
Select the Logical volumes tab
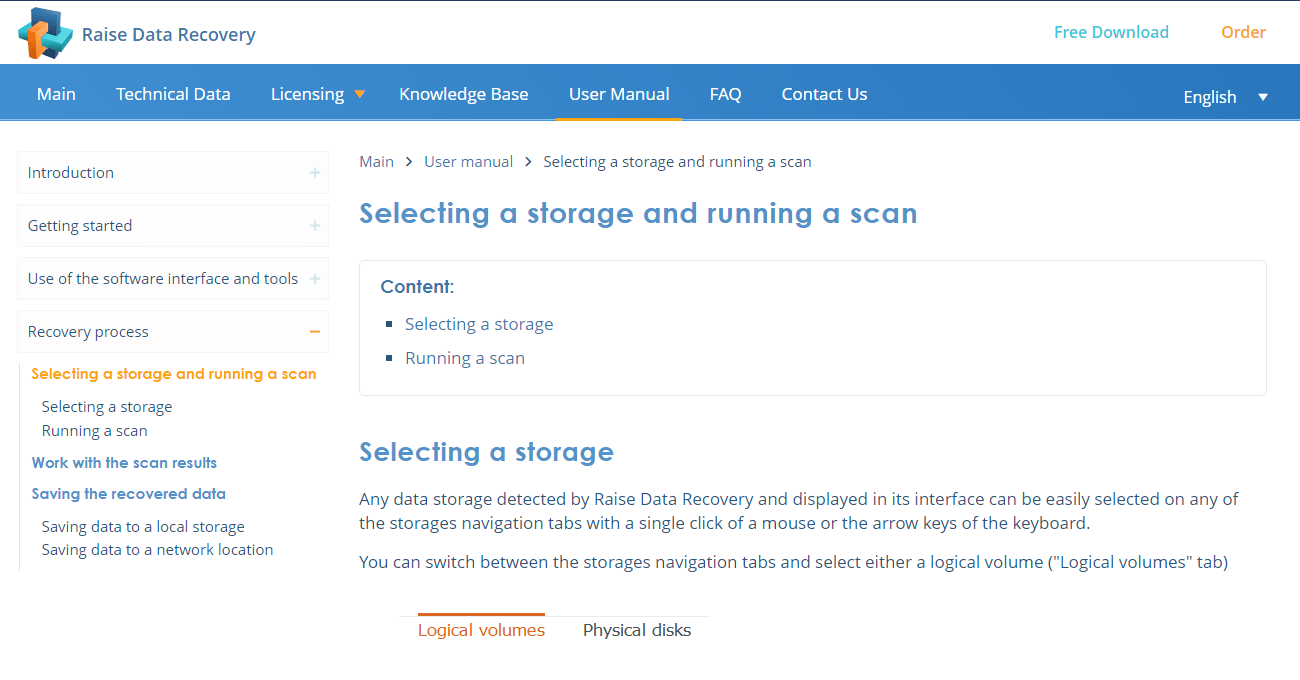pyautogui.click(x=481, y=629)
